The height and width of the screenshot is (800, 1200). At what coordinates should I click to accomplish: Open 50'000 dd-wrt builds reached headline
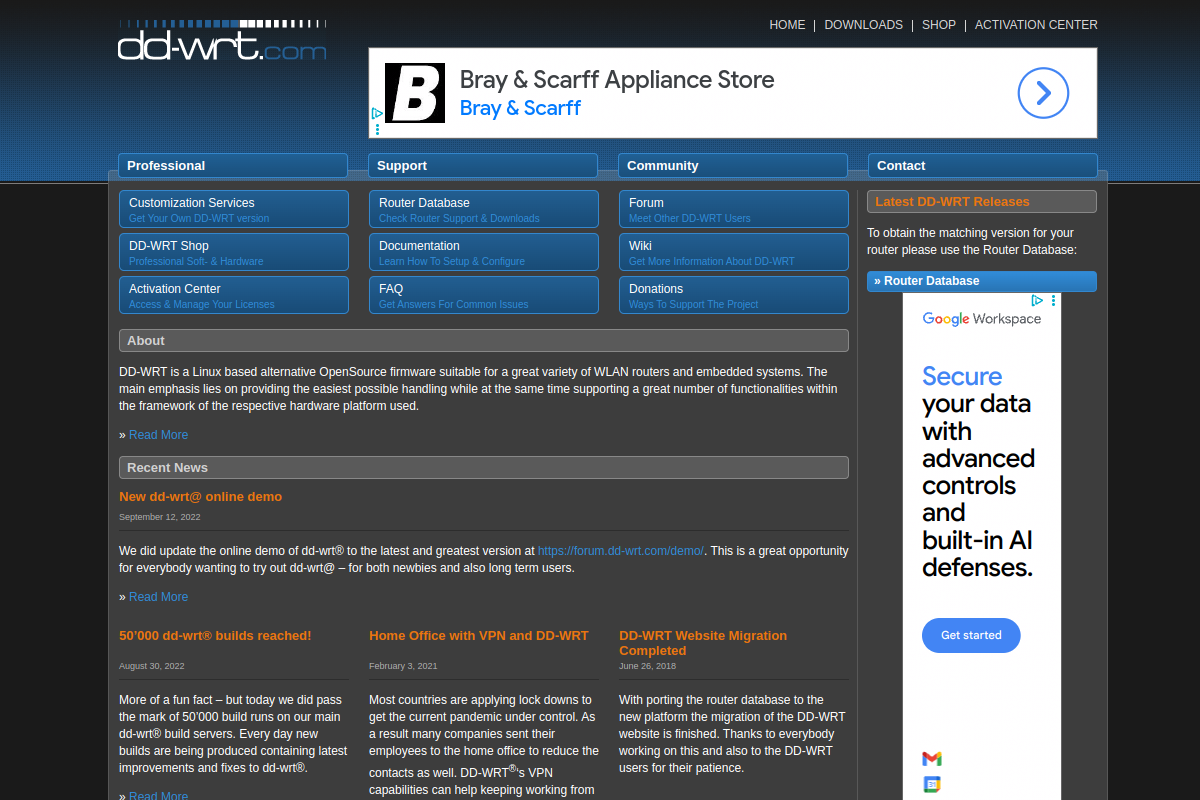(x=215, y=636)
